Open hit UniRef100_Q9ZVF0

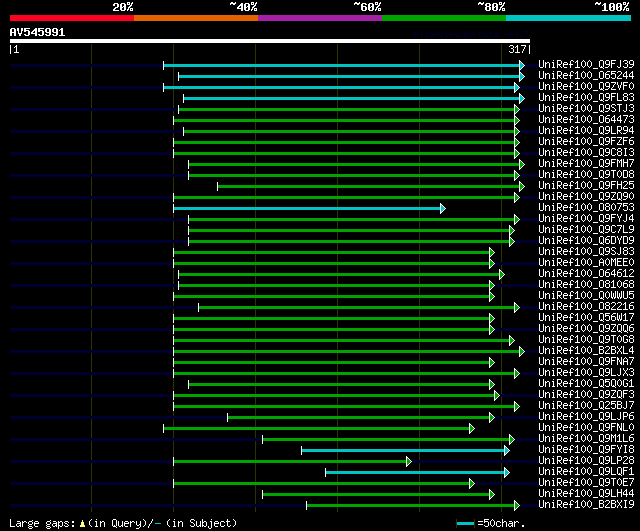586,86
